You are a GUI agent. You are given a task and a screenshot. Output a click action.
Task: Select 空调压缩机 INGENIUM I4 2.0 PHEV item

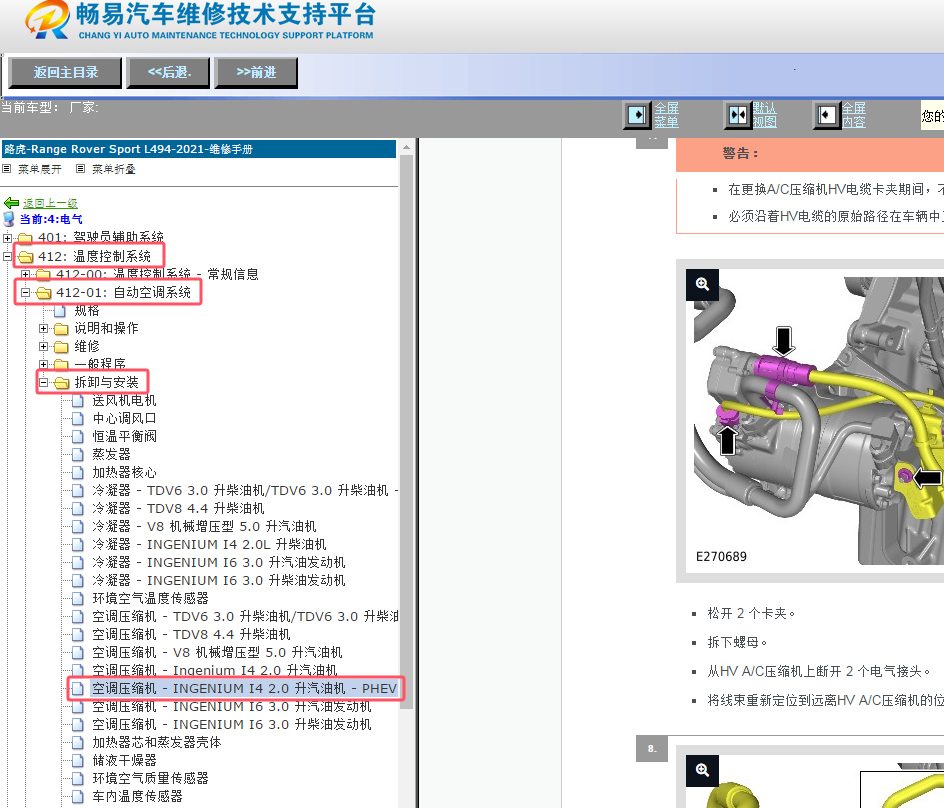[244, 689]
